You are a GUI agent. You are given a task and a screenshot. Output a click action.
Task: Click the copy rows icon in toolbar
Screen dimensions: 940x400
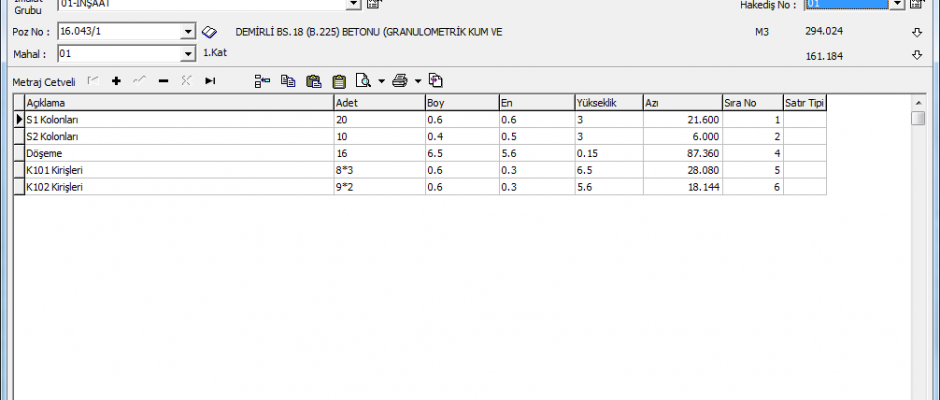click(x=288, y=81)
